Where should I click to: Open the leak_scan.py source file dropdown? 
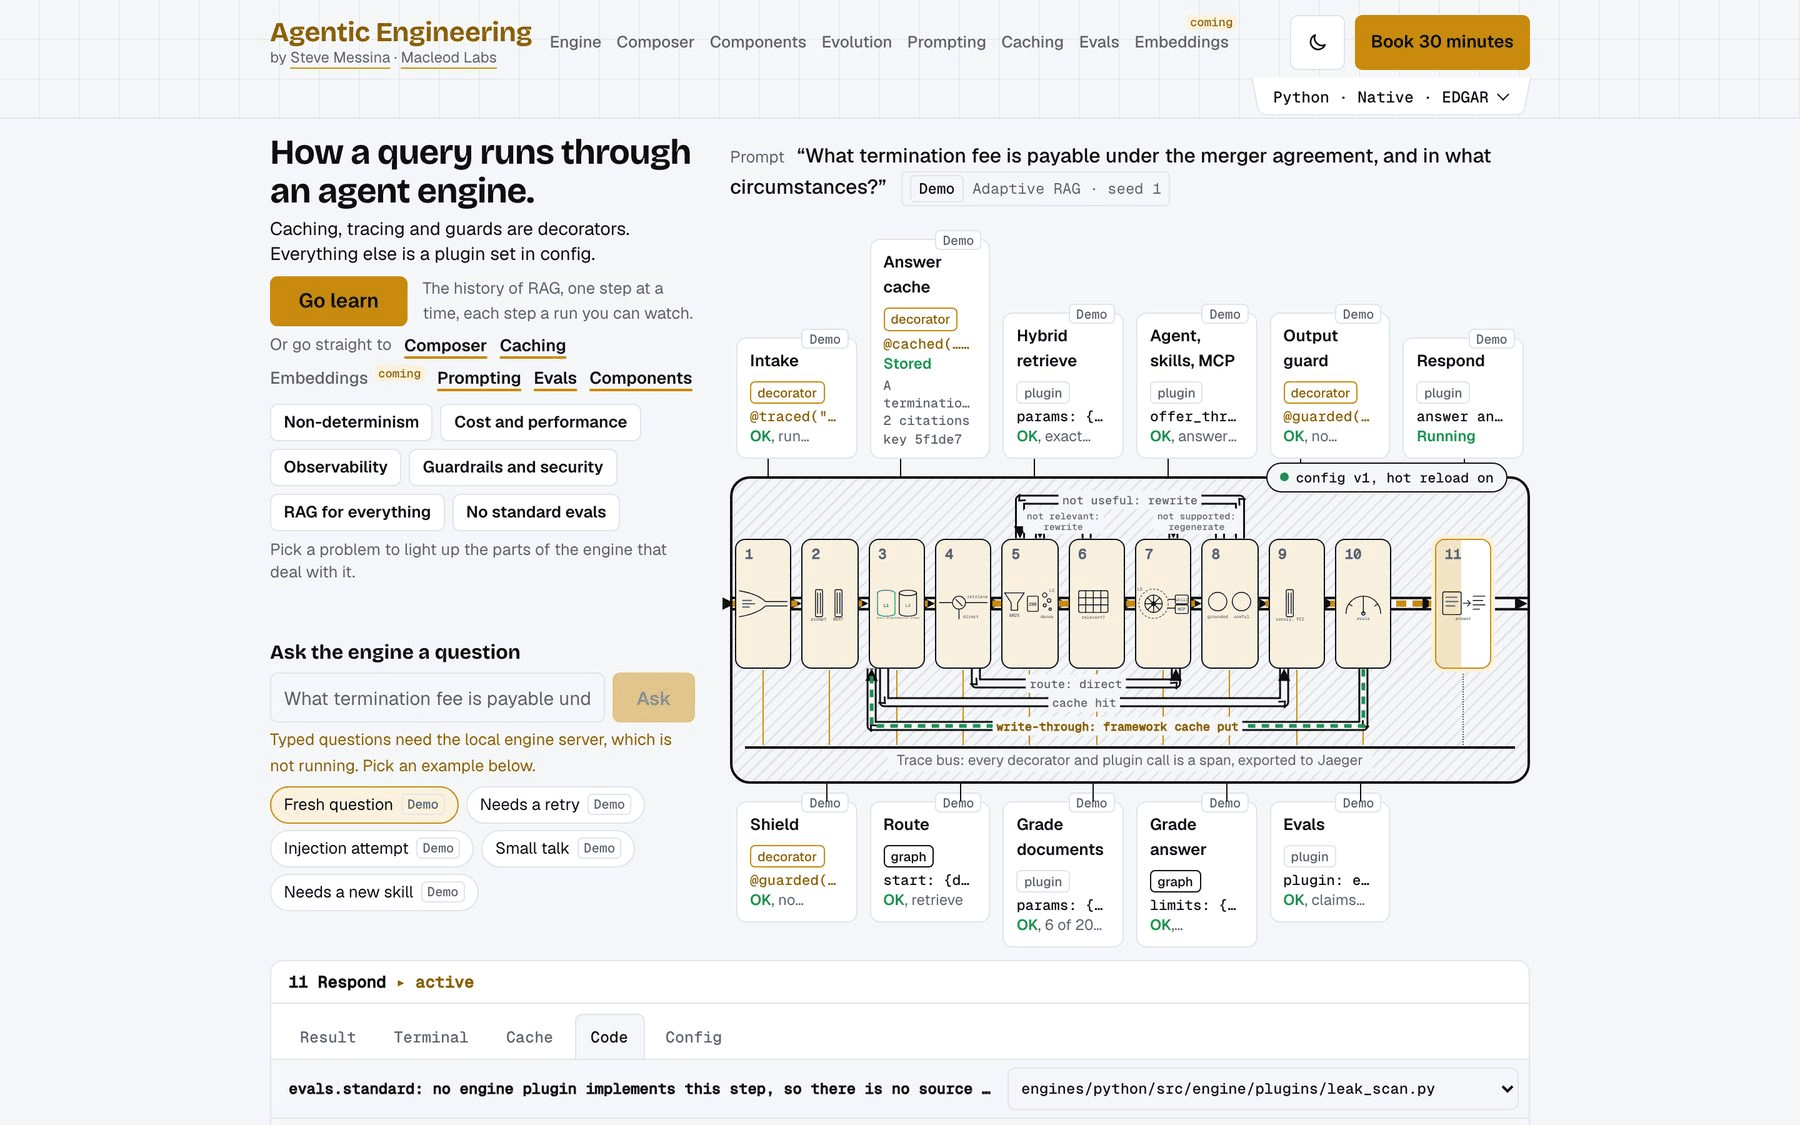pyautogui.click(x=1262, y=1089)
